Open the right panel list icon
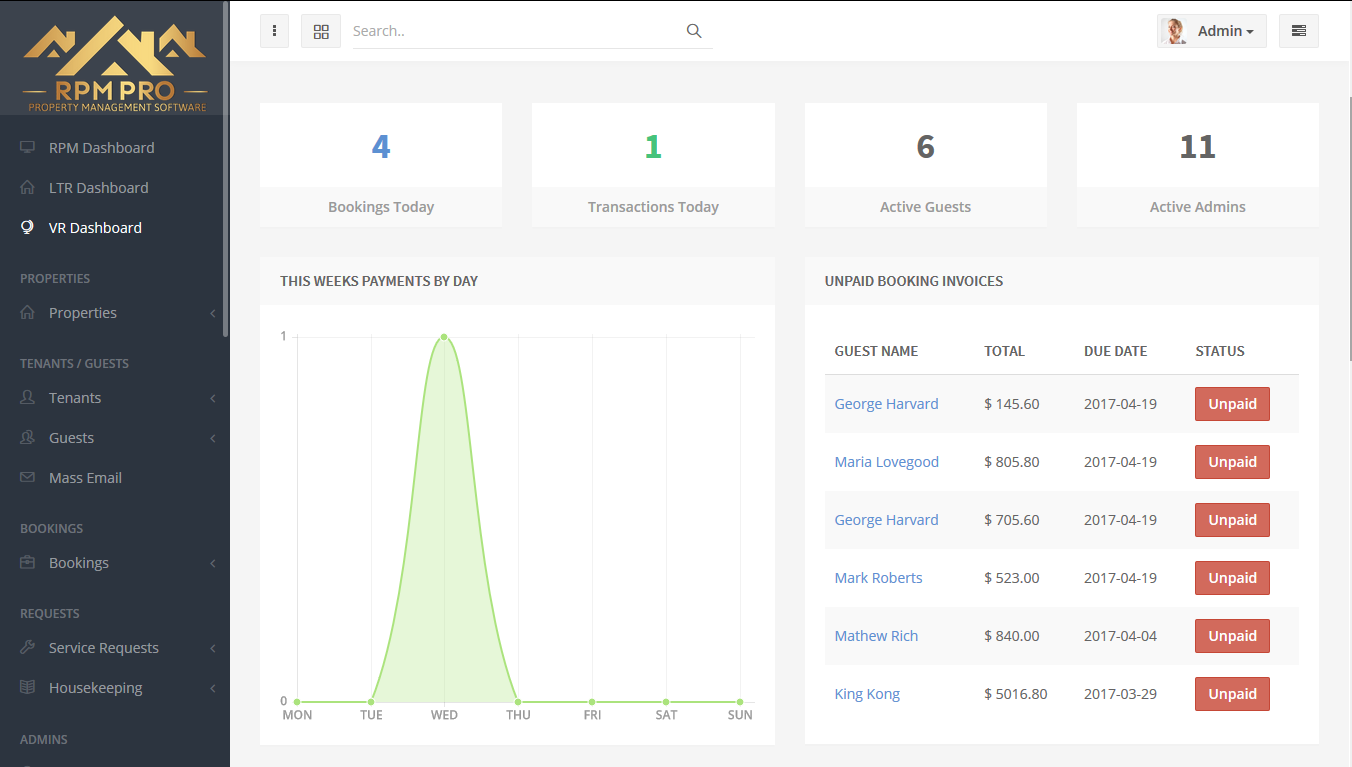The height and width of the screenshot is (767, 1352). point(1298,31)
